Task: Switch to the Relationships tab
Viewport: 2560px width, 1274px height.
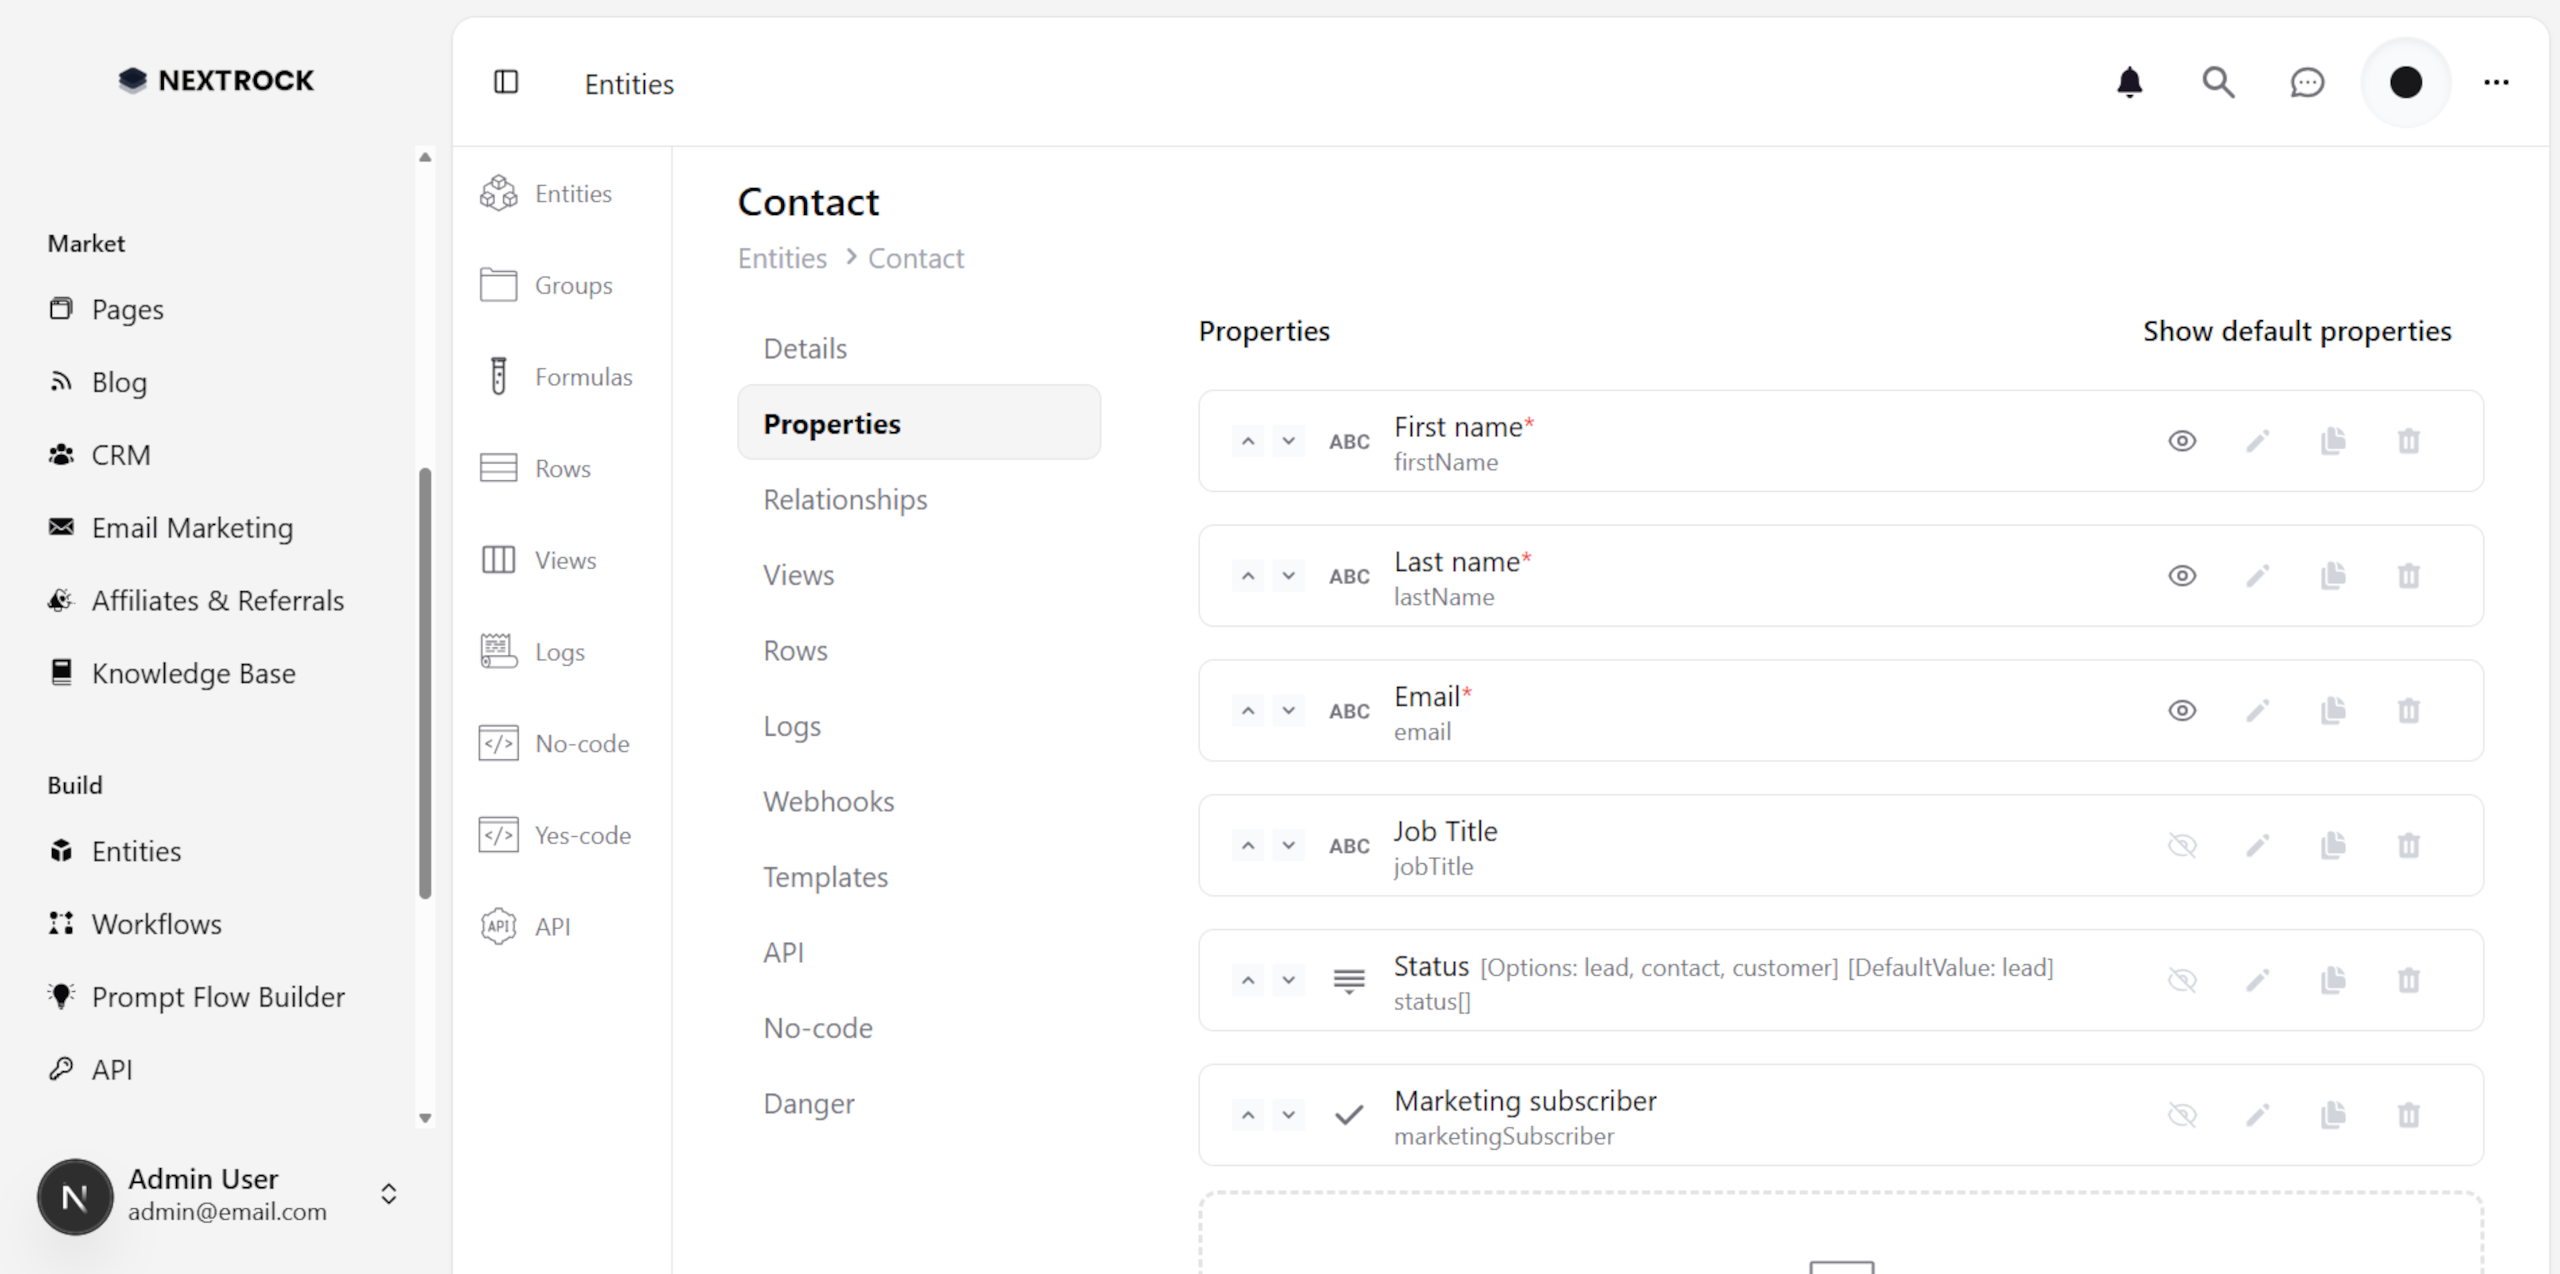Action: [x=845, y=499]
